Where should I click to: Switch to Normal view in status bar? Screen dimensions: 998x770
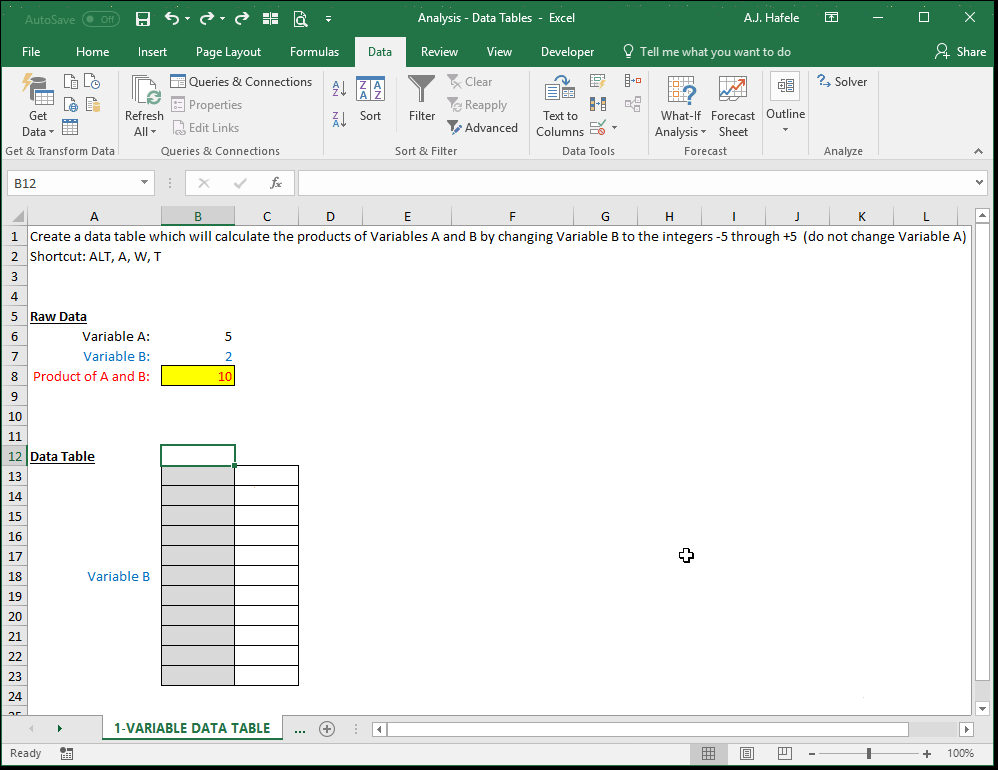coord(708,753)
